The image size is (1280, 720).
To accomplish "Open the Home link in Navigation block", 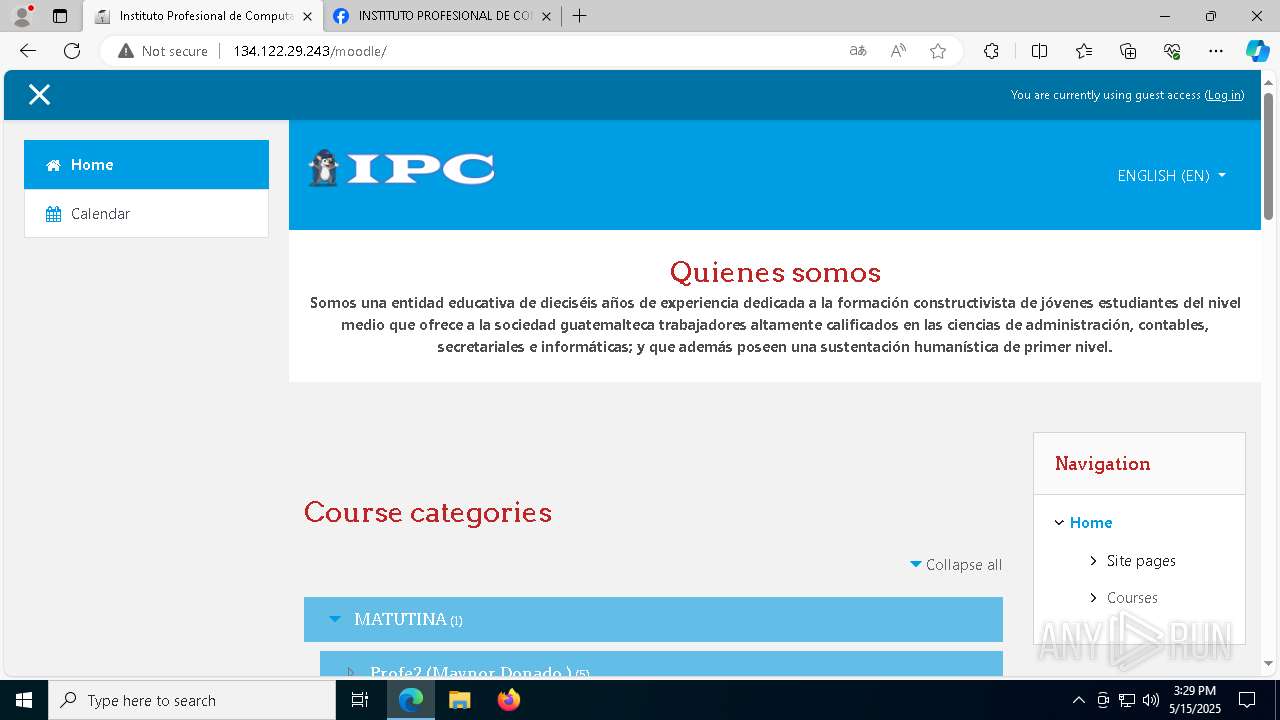I will click(1091, 523).
